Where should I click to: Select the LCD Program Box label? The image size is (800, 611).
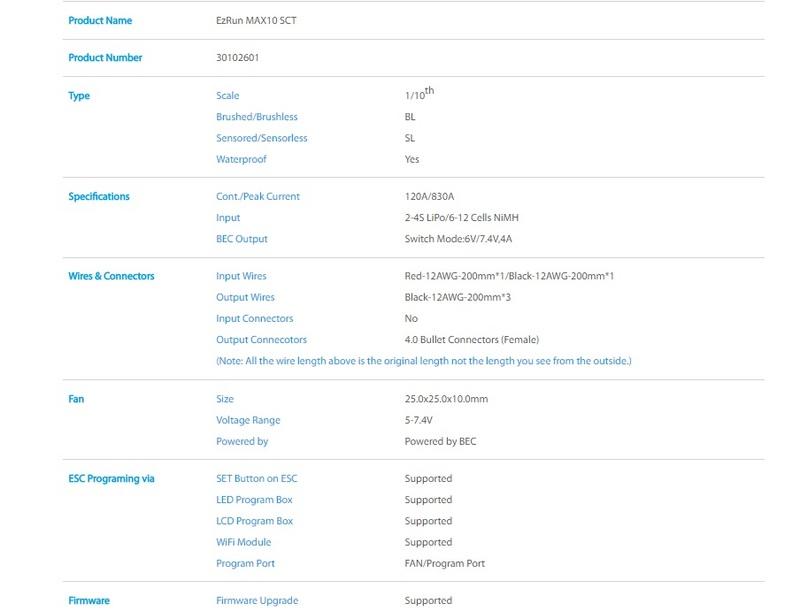[x=254, y=521]
